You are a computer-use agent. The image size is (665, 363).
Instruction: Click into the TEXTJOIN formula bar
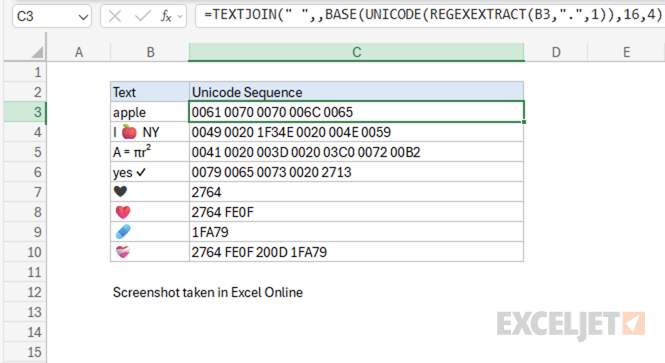pos(430,16)
